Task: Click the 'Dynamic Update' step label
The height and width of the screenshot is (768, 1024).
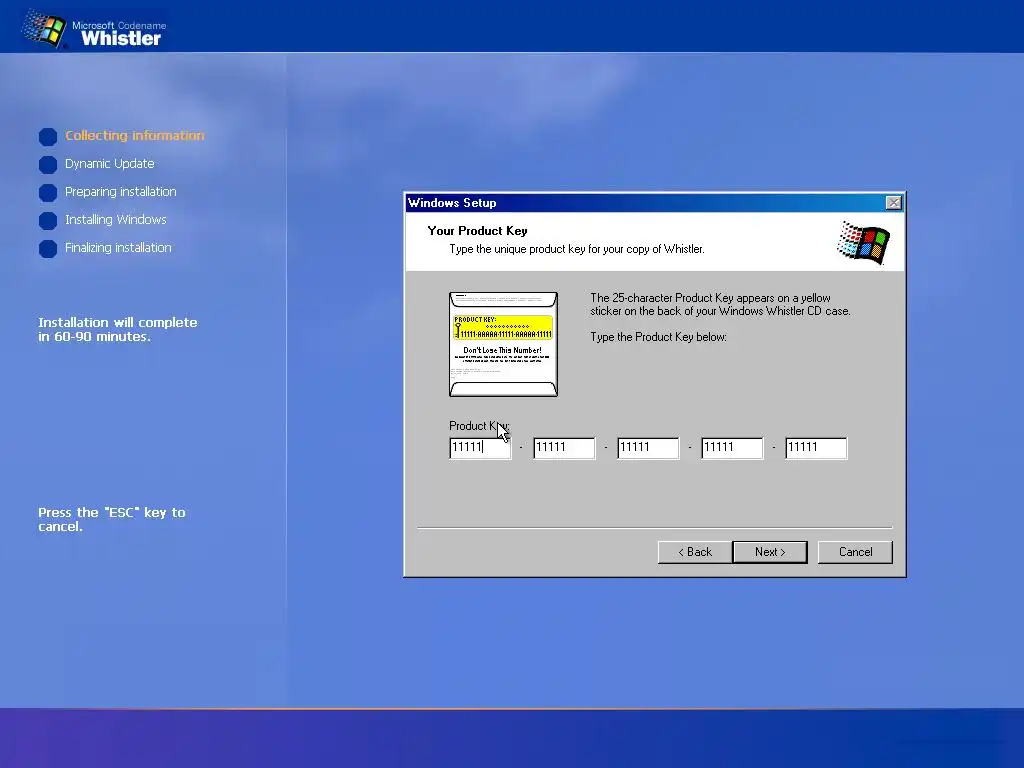Action: (110, 163)
